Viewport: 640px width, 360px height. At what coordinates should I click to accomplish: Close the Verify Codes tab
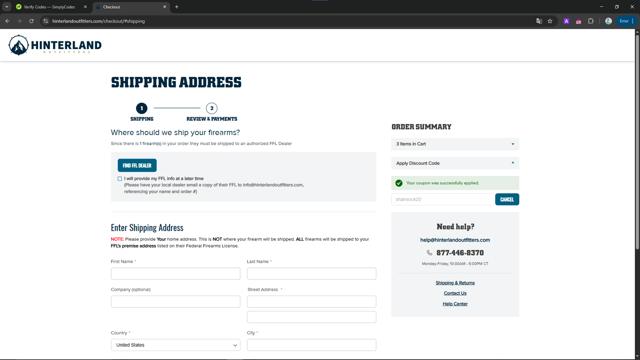[85, 7]
